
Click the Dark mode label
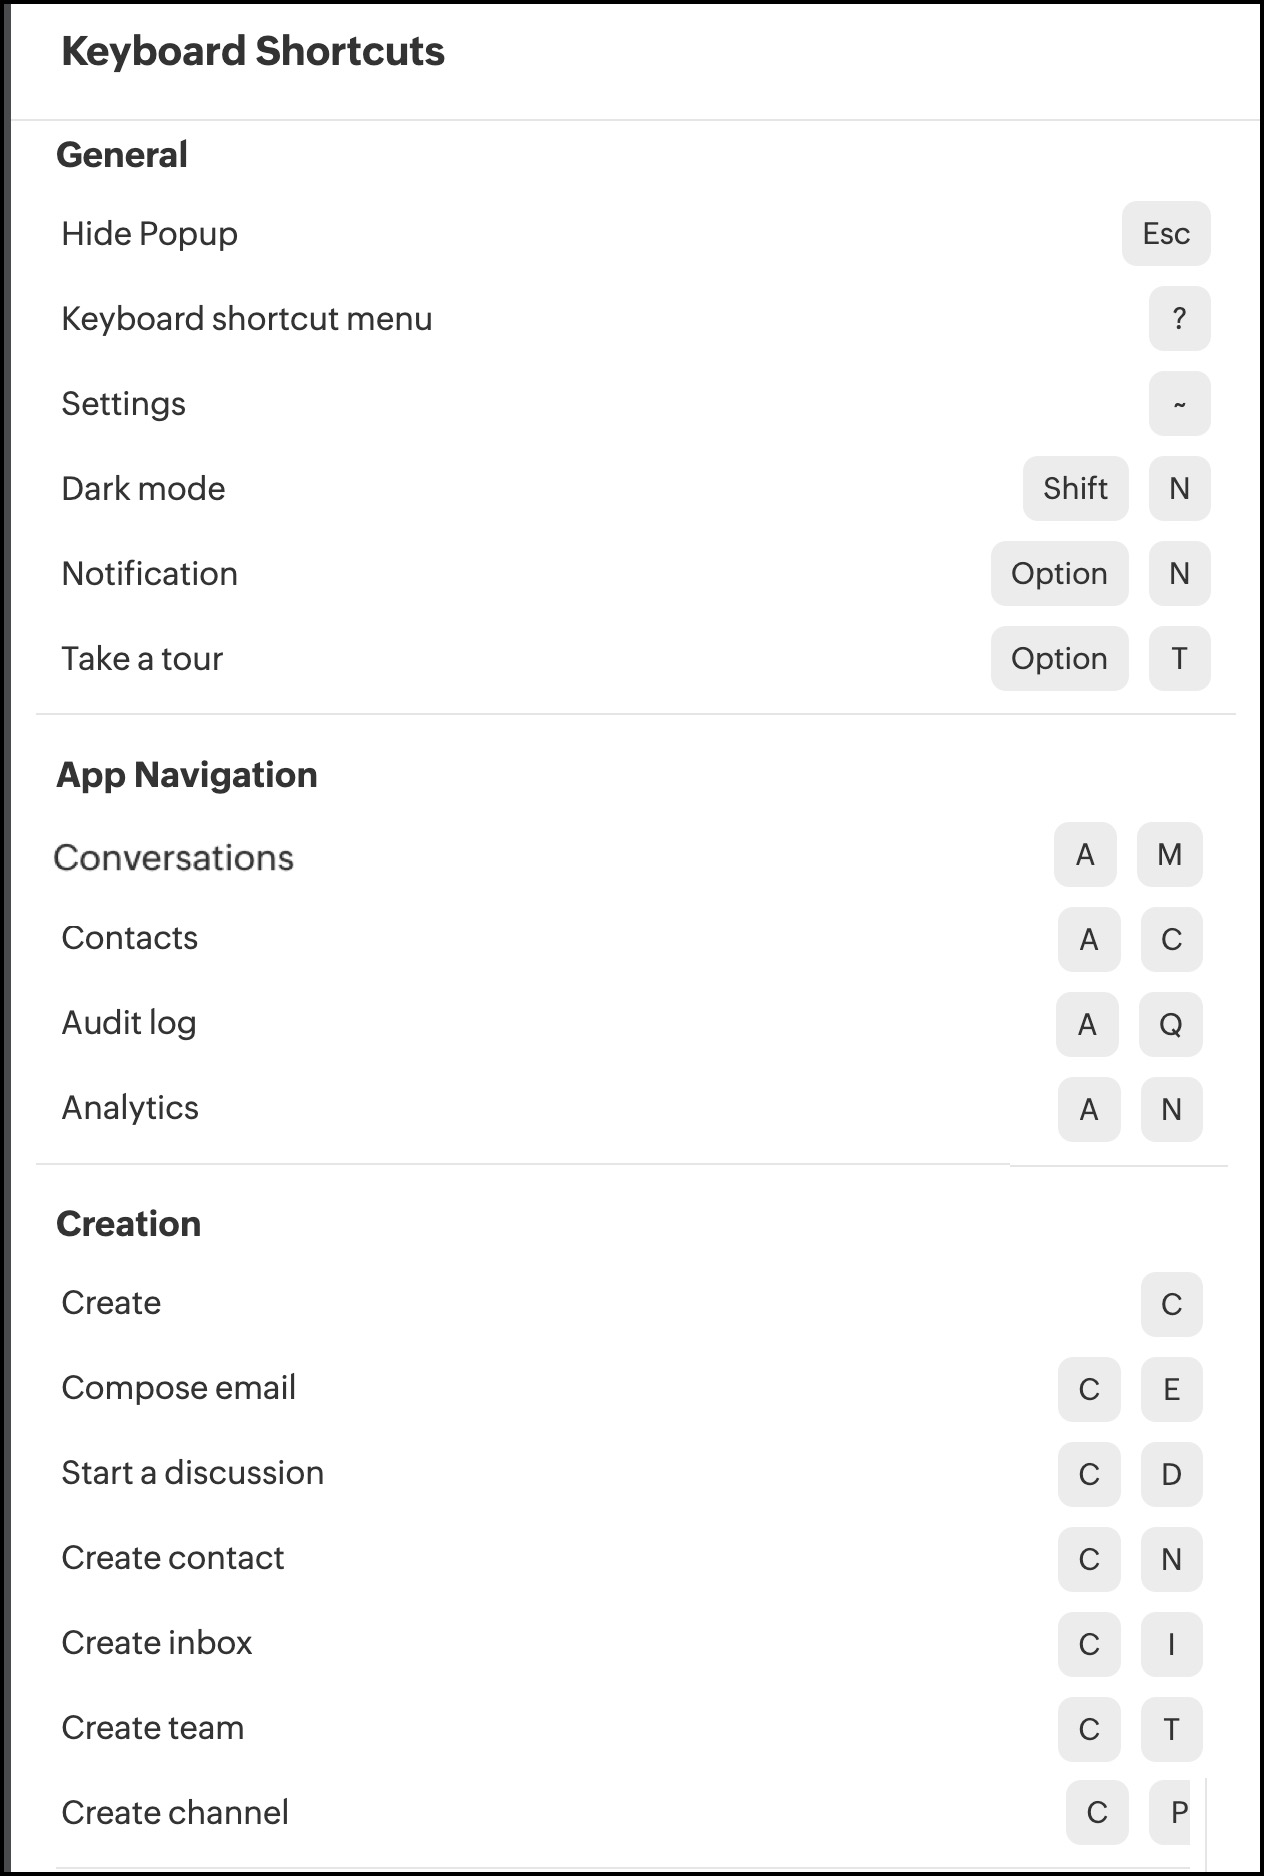point(143,489)
